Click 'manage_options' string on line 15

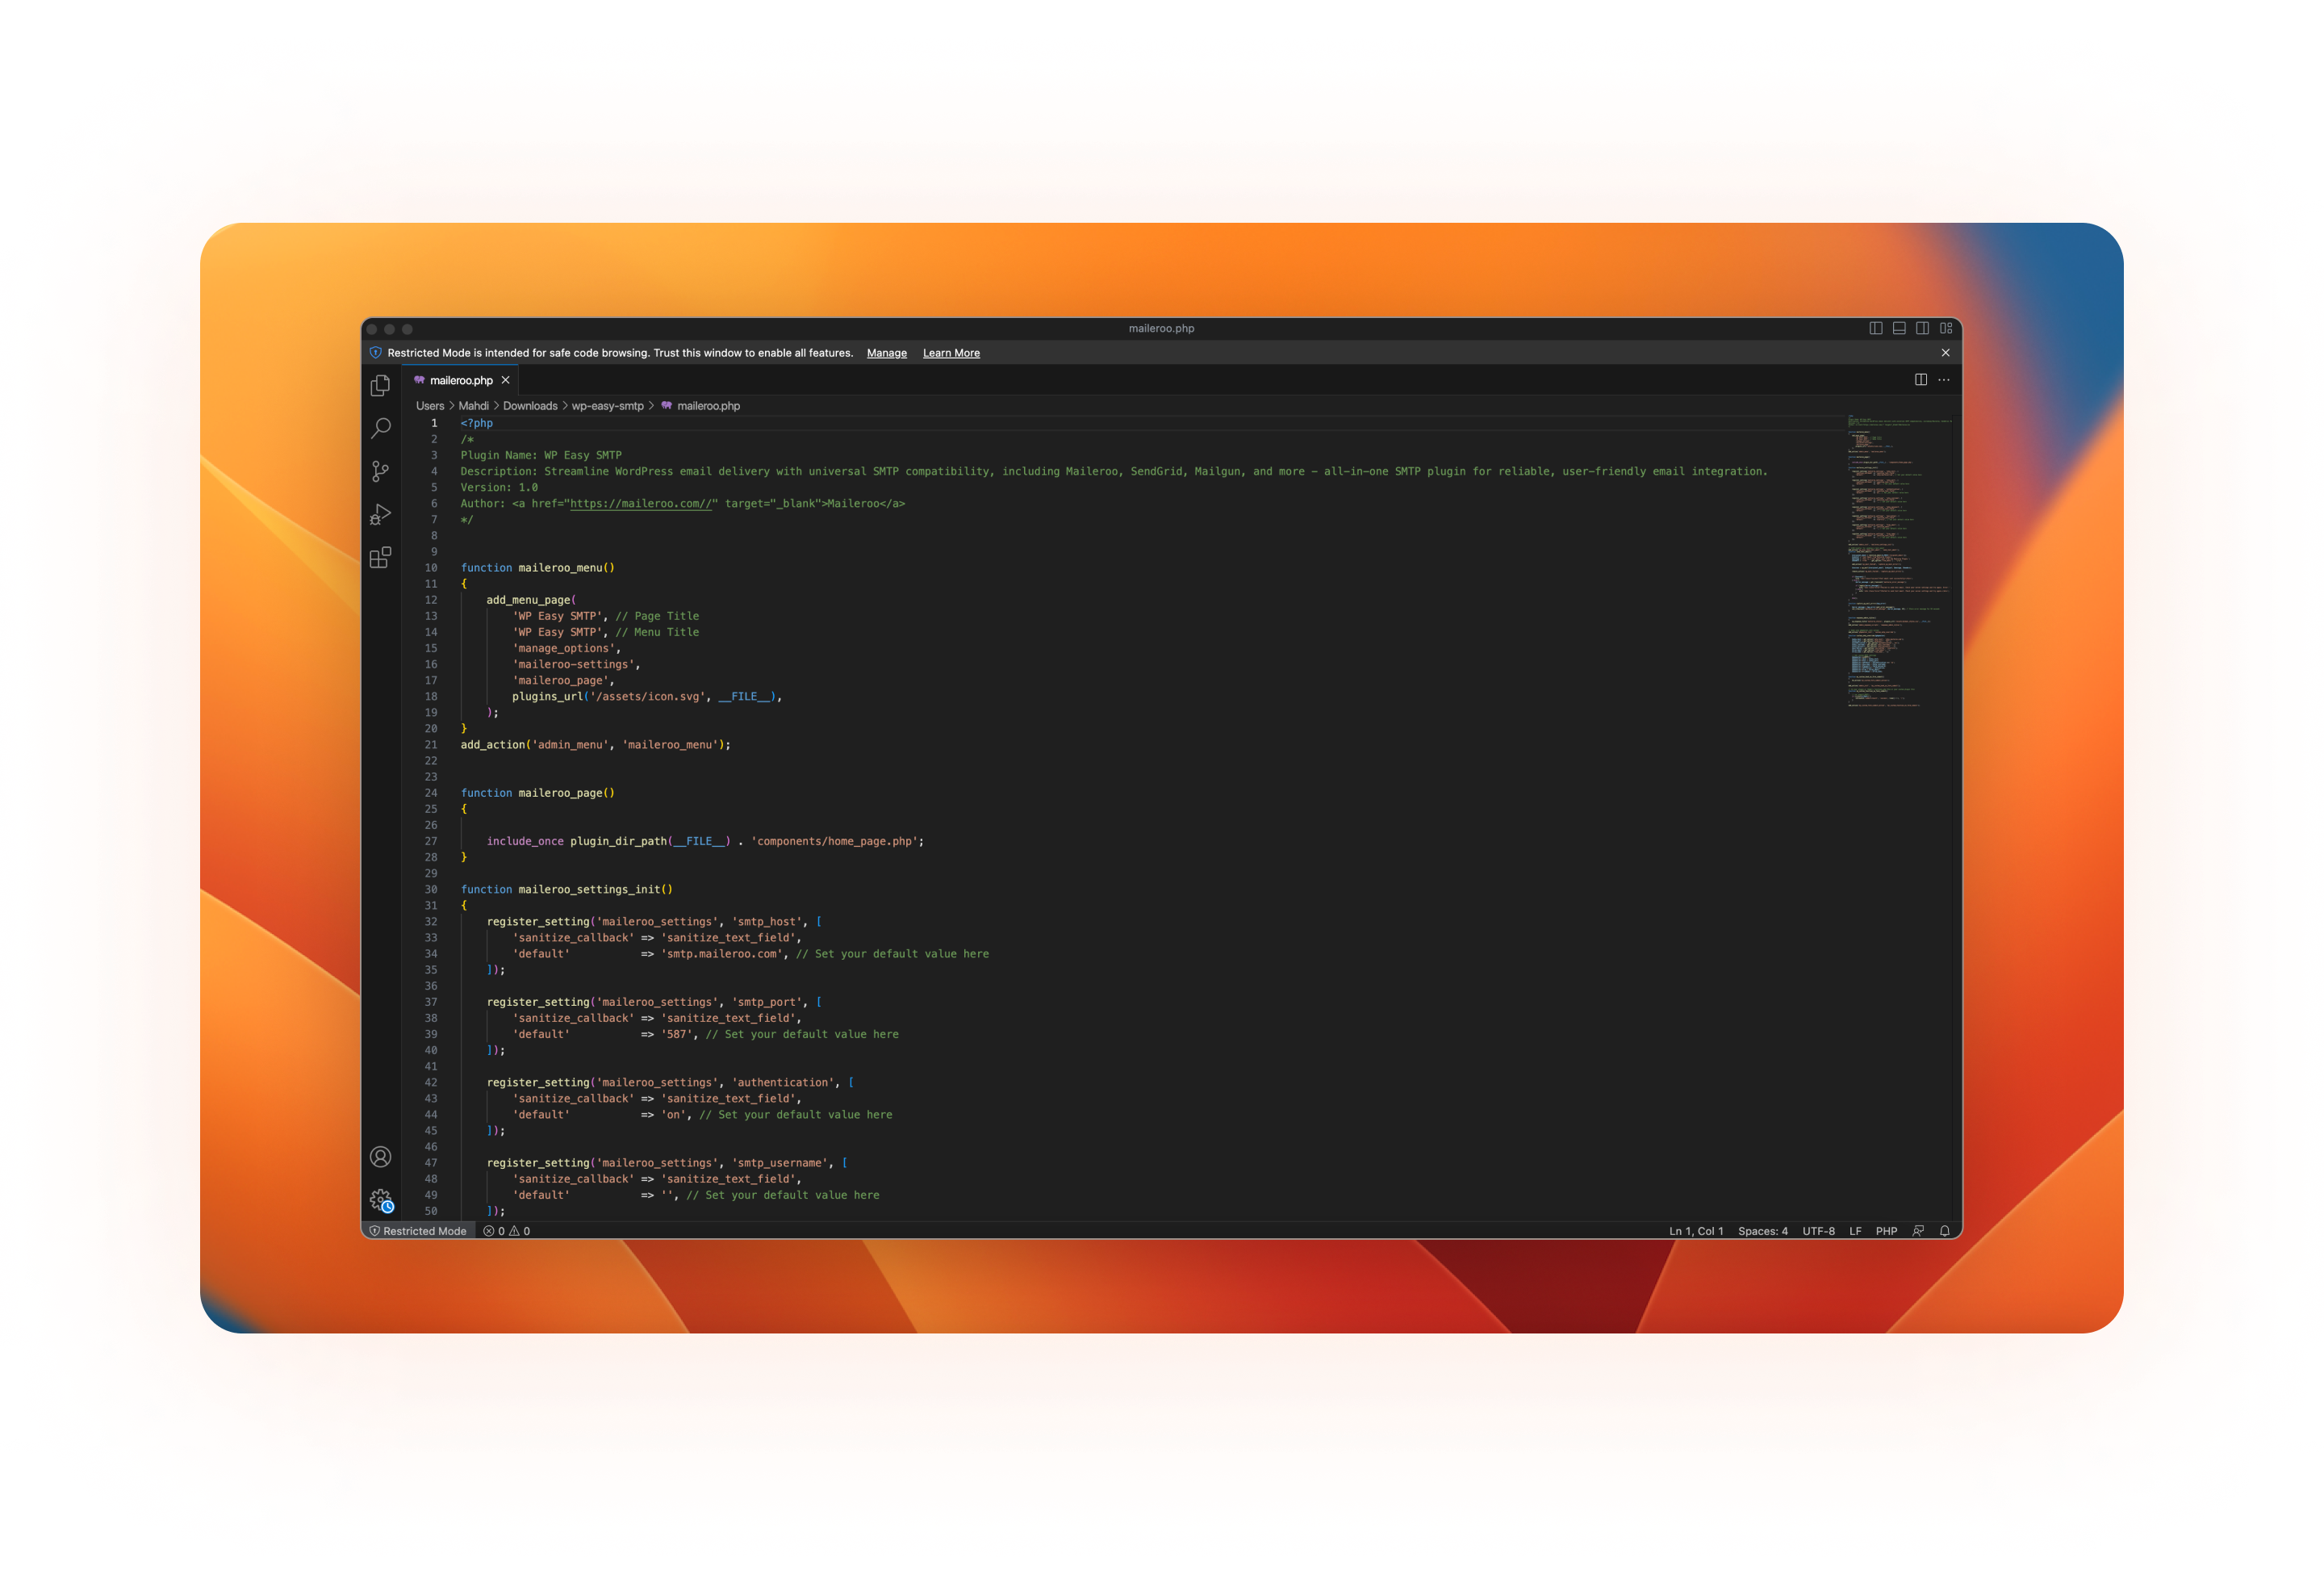pos(564,649)
